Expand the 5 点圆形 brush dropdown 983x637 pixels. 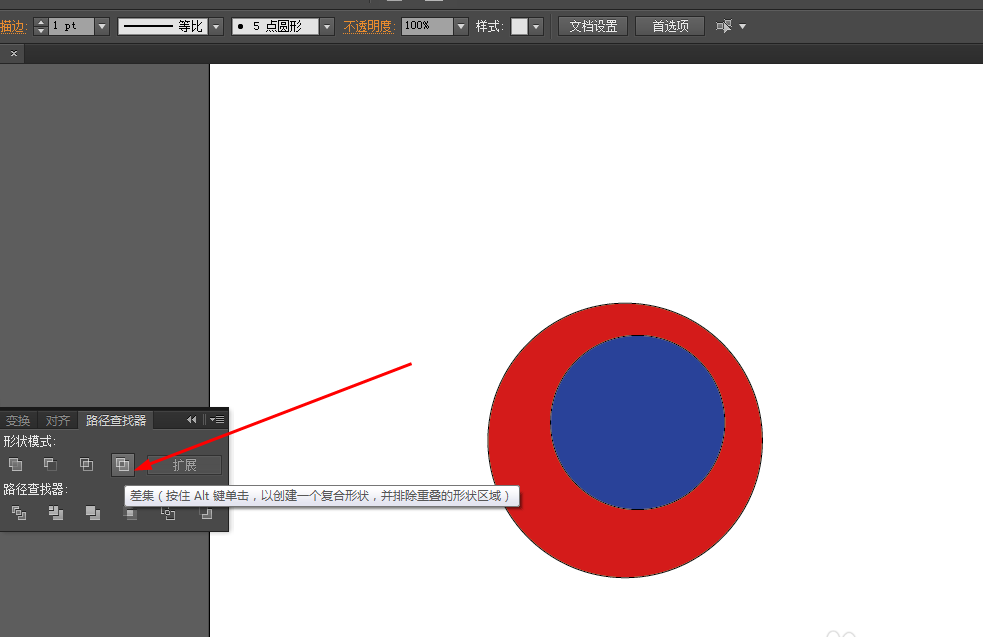pos(327,26)
